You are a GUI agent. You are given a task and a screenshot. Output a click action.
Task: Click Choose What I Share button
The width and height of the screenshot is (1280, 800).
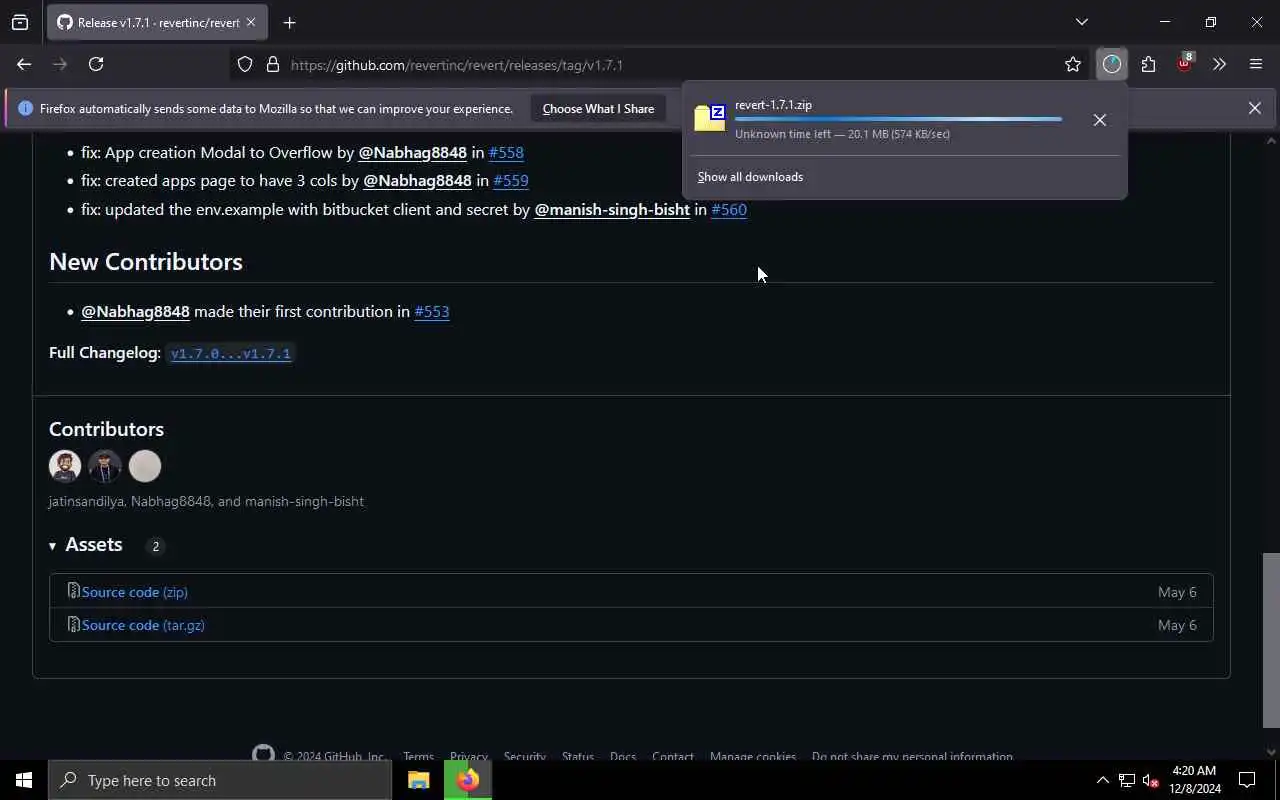point(598,108)
